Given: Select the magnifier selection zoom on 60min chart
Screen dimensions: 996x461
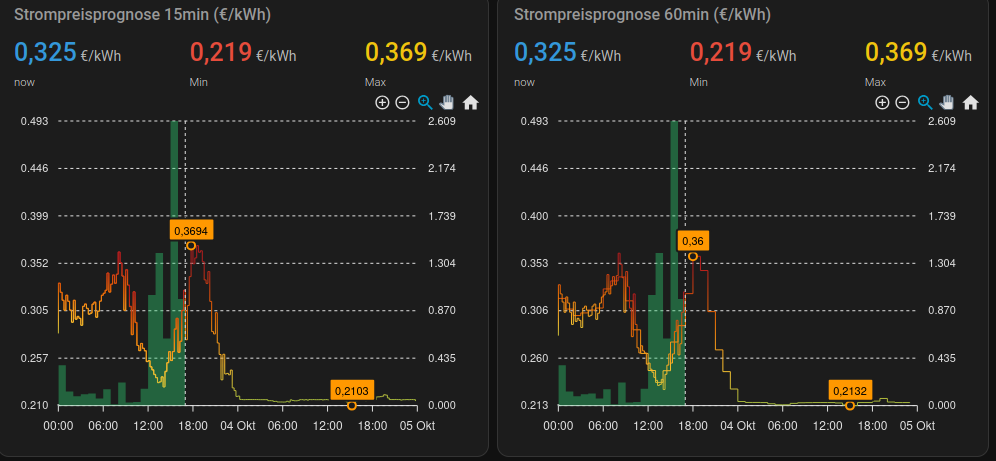Looking at the screenshot, I should point(925,102).
